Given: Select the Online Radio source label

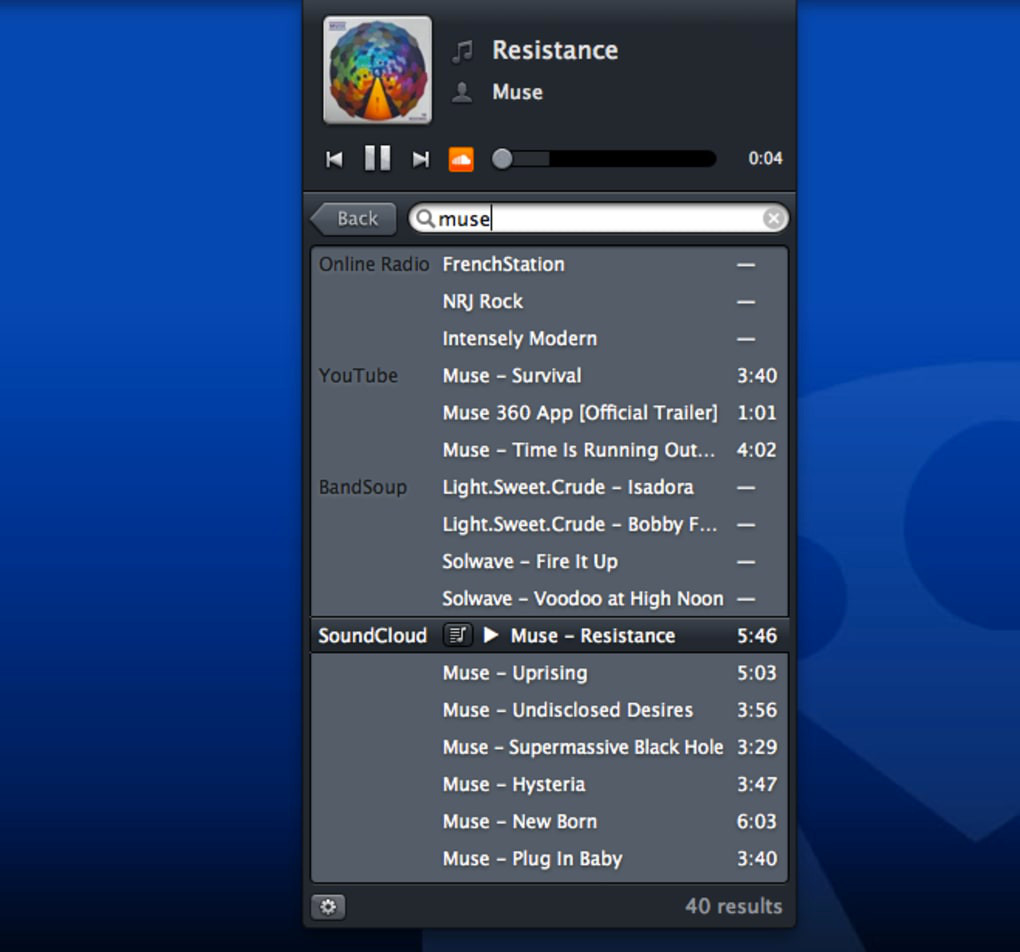Looking at the screenshot, I should coord(374,264).
